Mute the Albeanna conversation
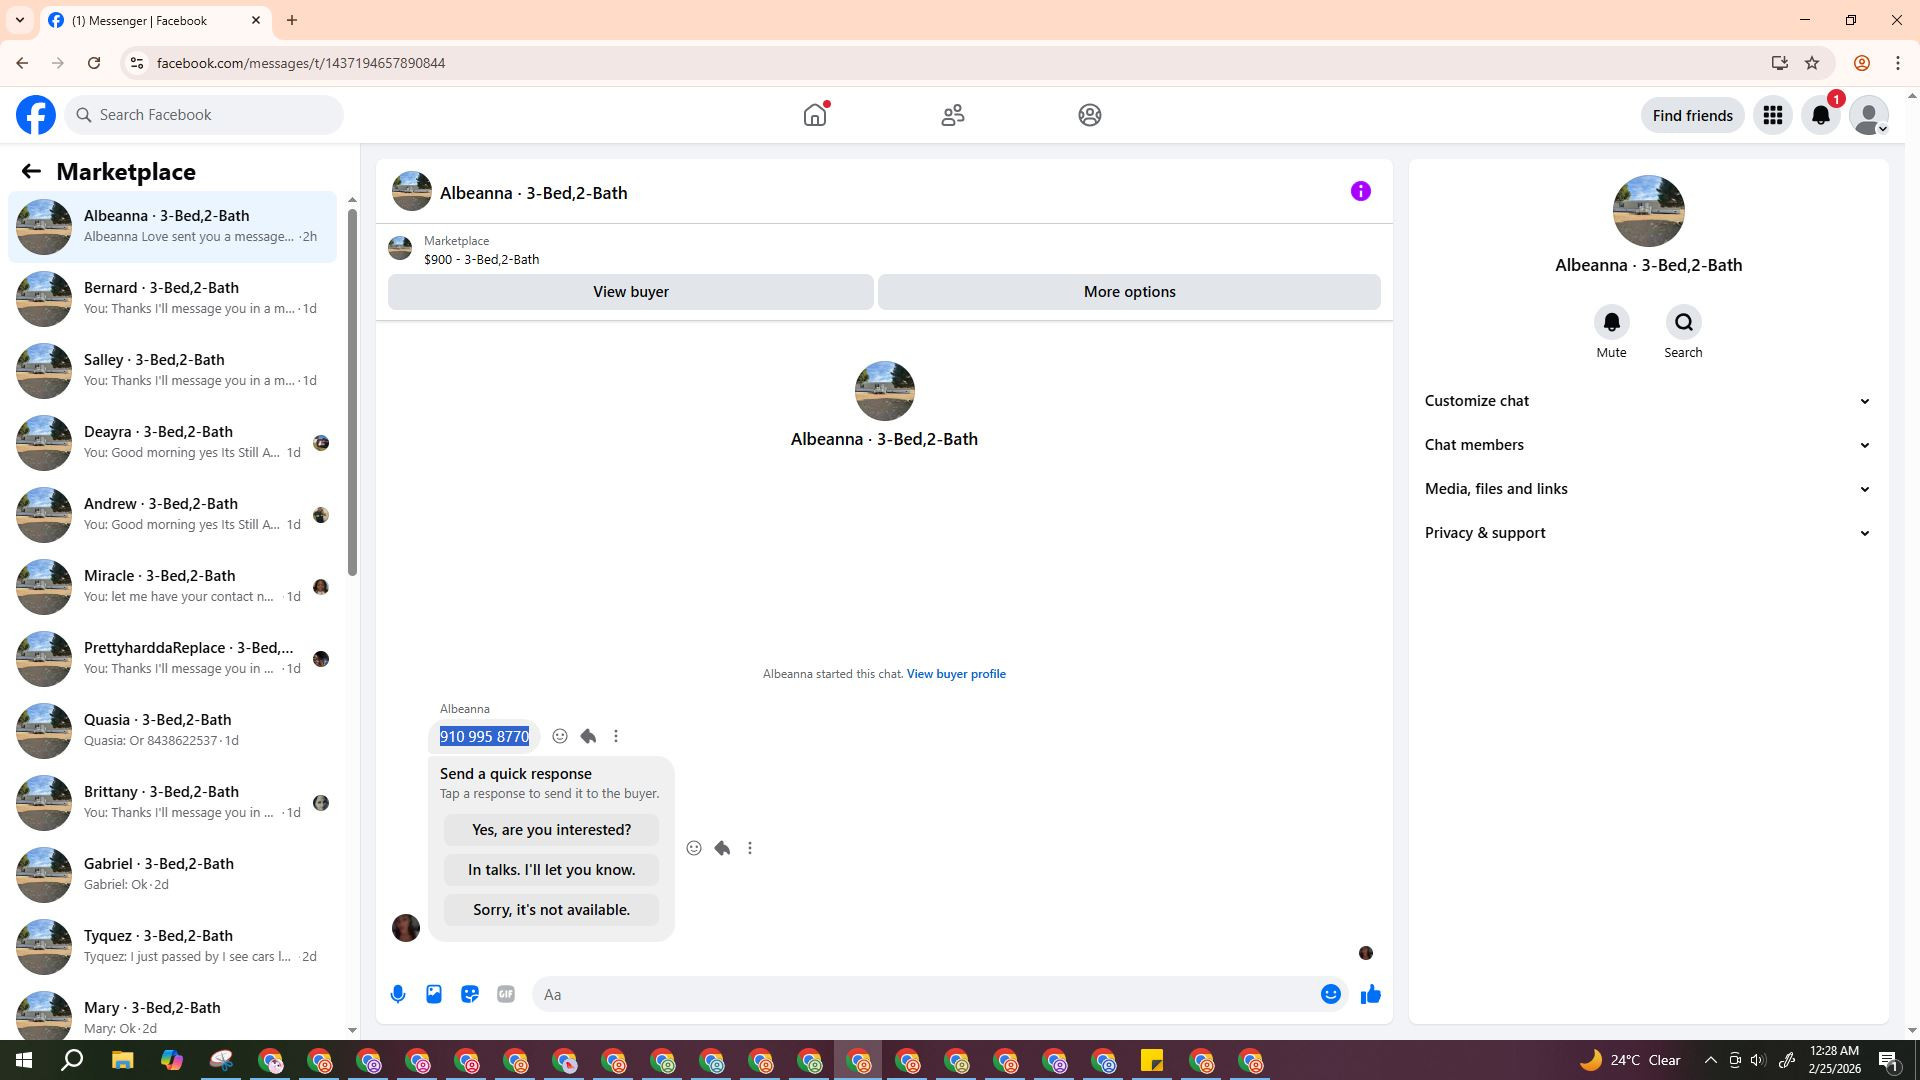 coord(1611,323)
